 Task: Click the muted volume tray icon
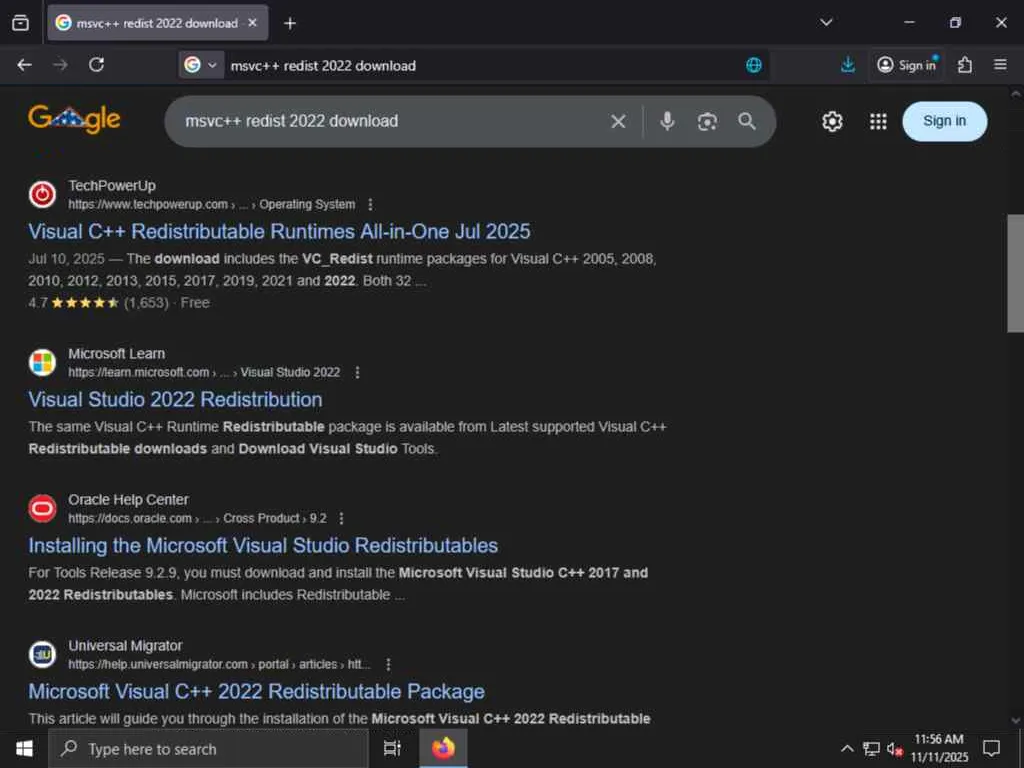point(895,749)
